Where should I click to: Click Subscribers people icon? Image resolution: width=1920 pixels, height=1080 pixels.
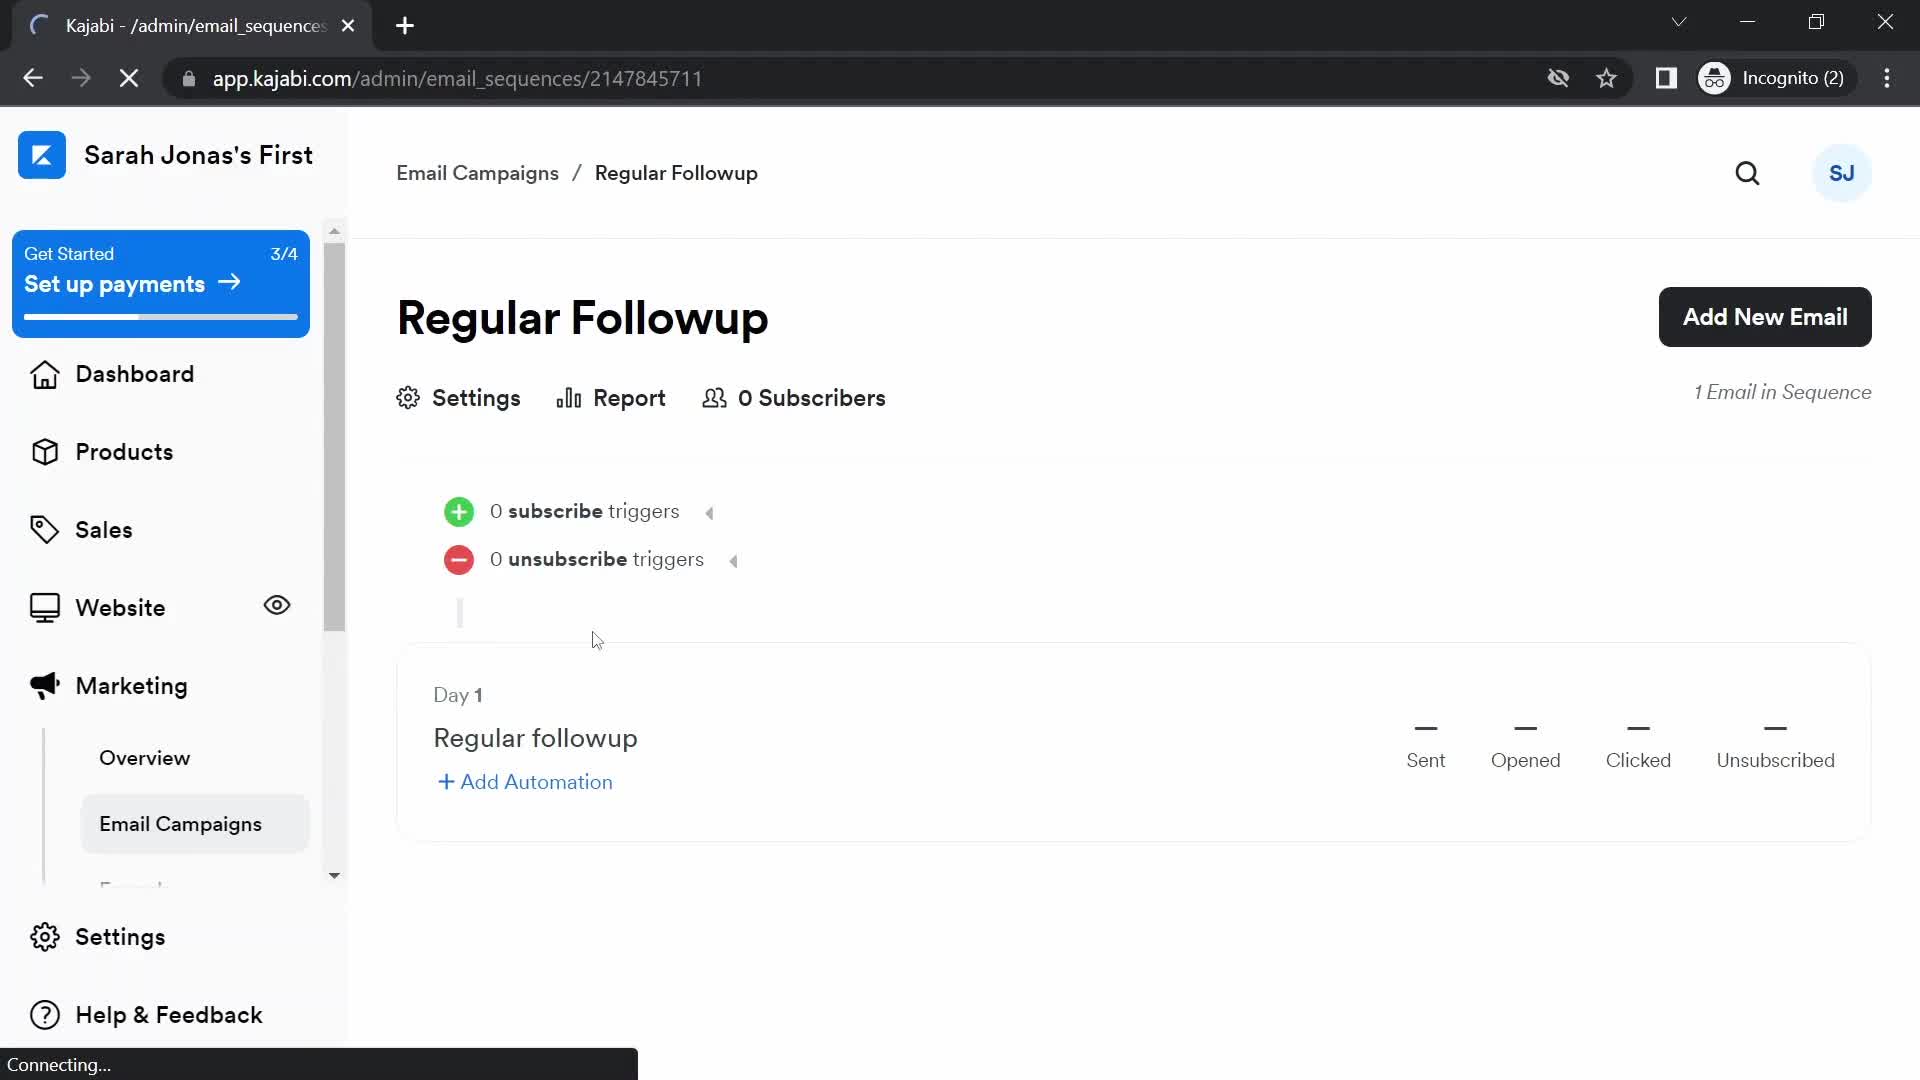tap(714, 398)
